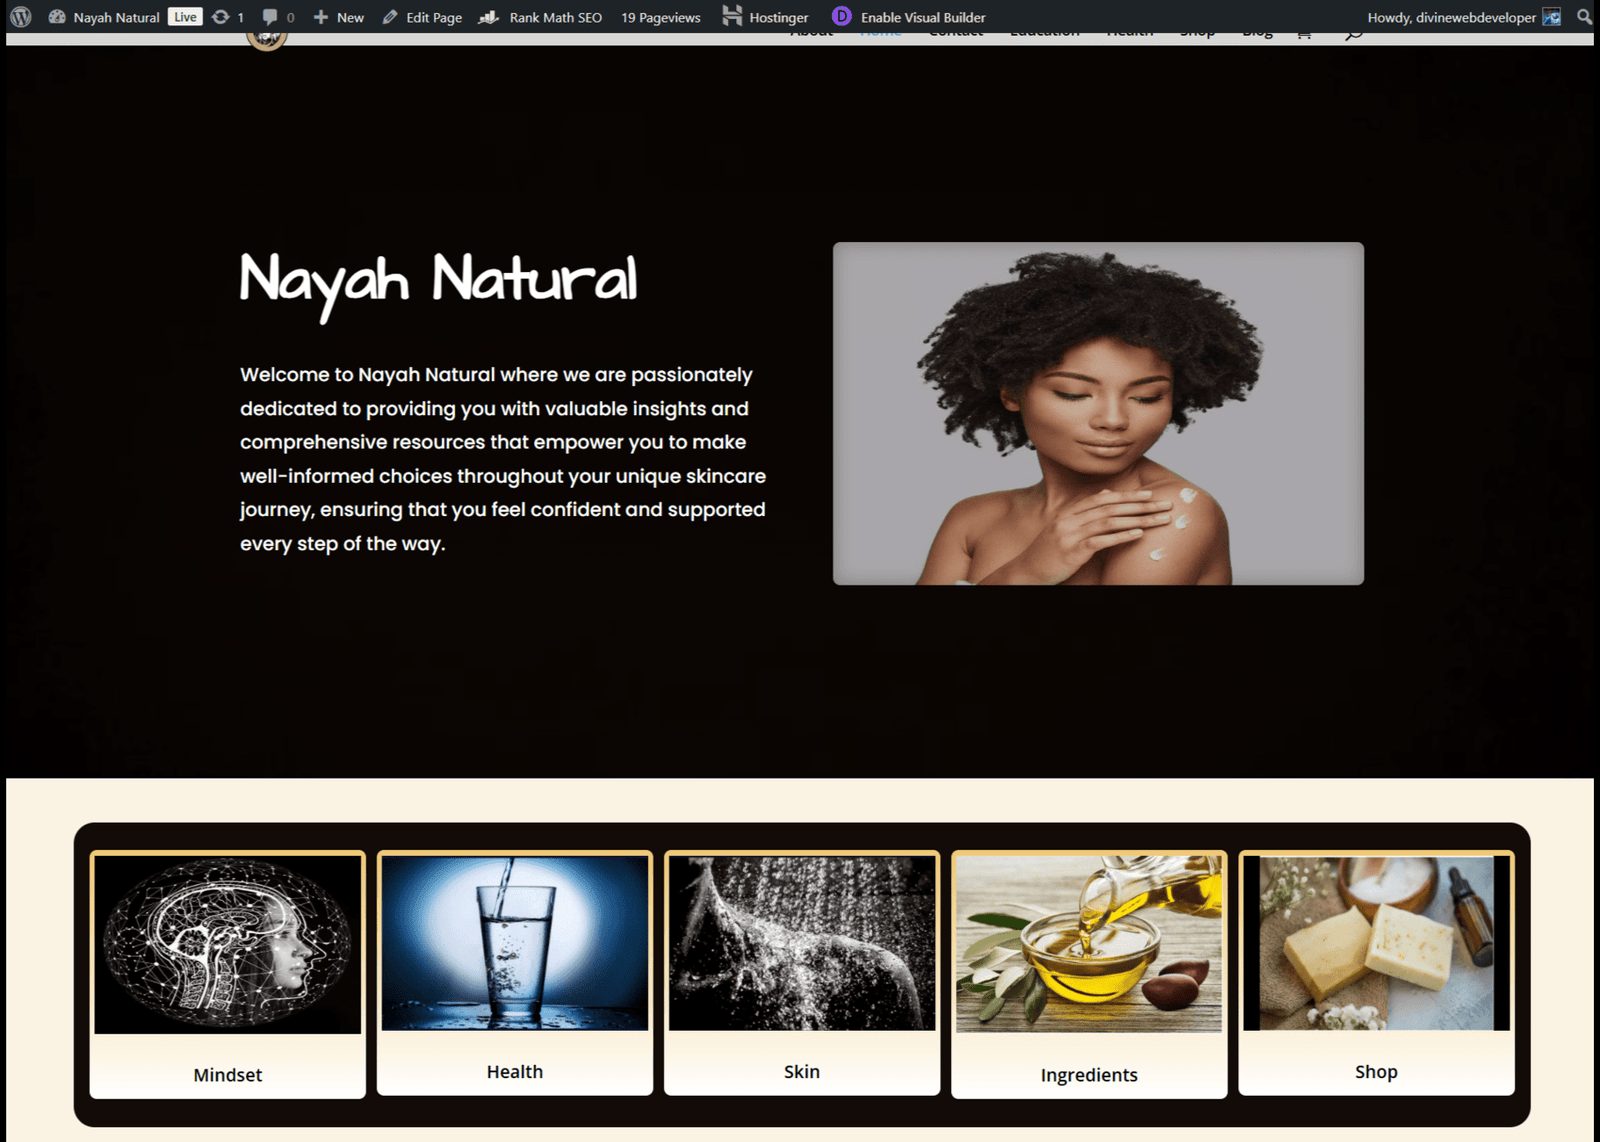Viewport: 1600px width, 1142px height.
Task: Open the Skin water splash image
Action: [x=802, y=942]
